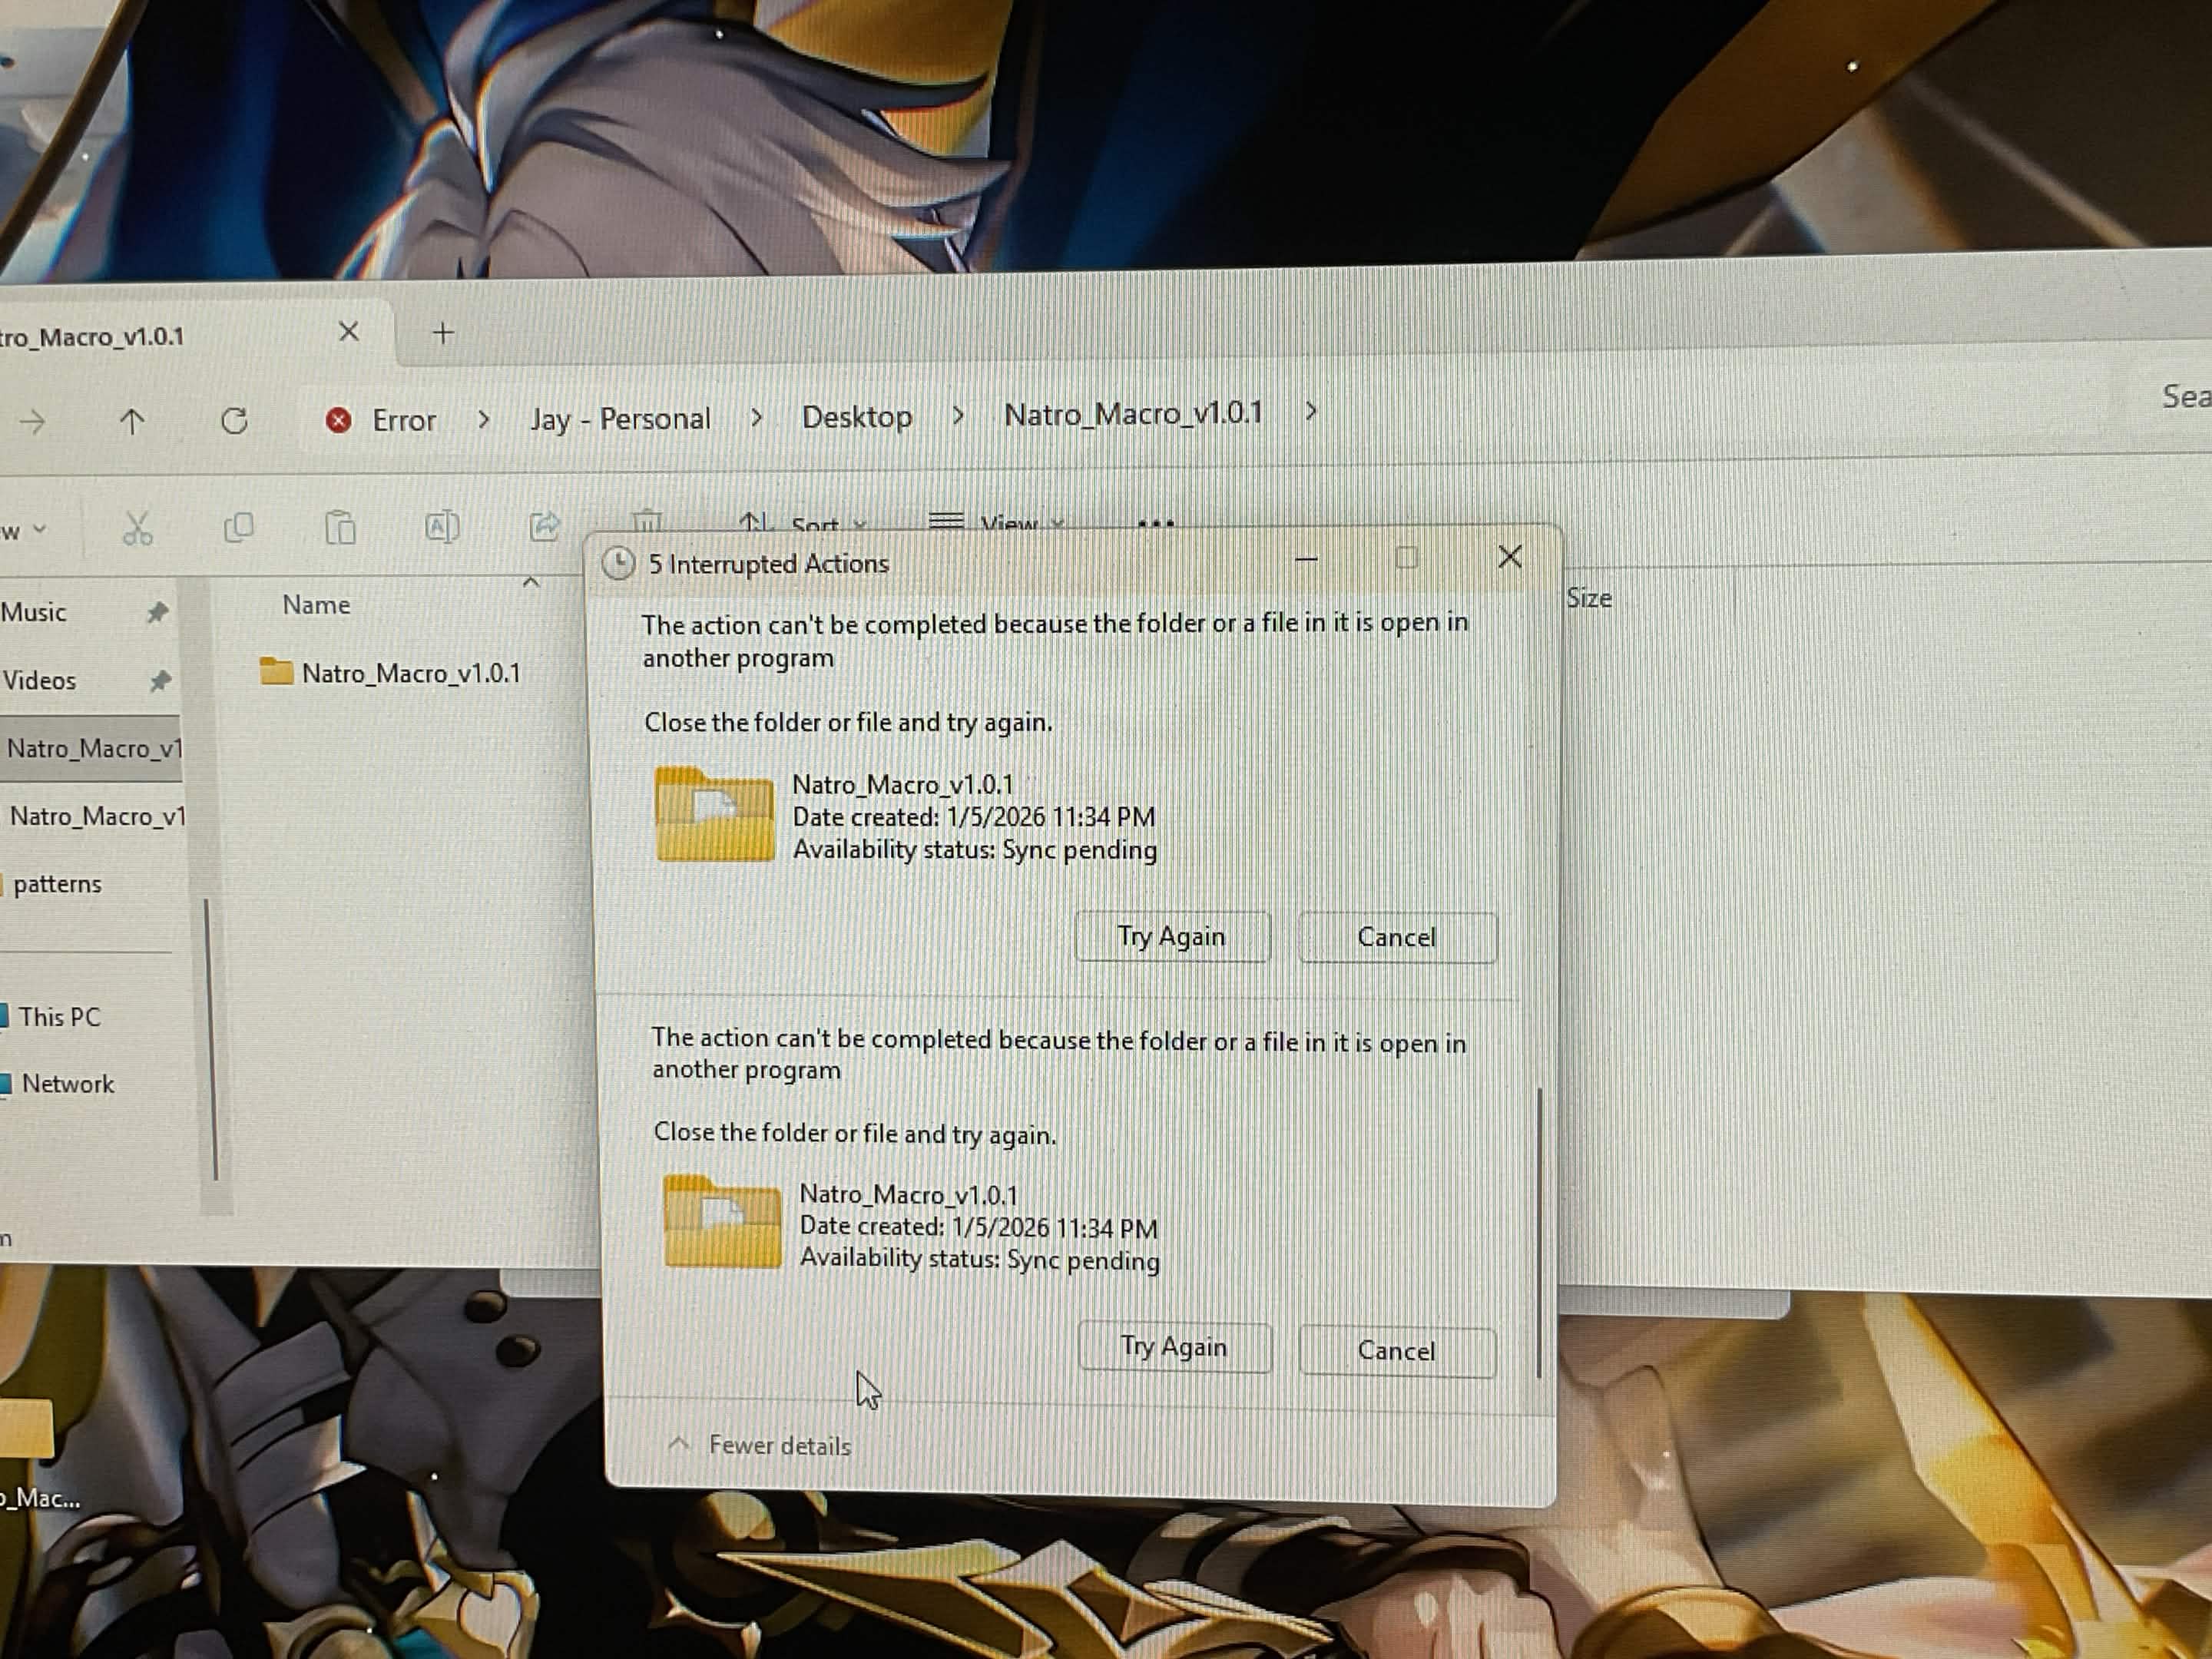Click the Cut scissors icon in toolbar
Screen dimensions: 2212x1659
click(x=137, y=528)
